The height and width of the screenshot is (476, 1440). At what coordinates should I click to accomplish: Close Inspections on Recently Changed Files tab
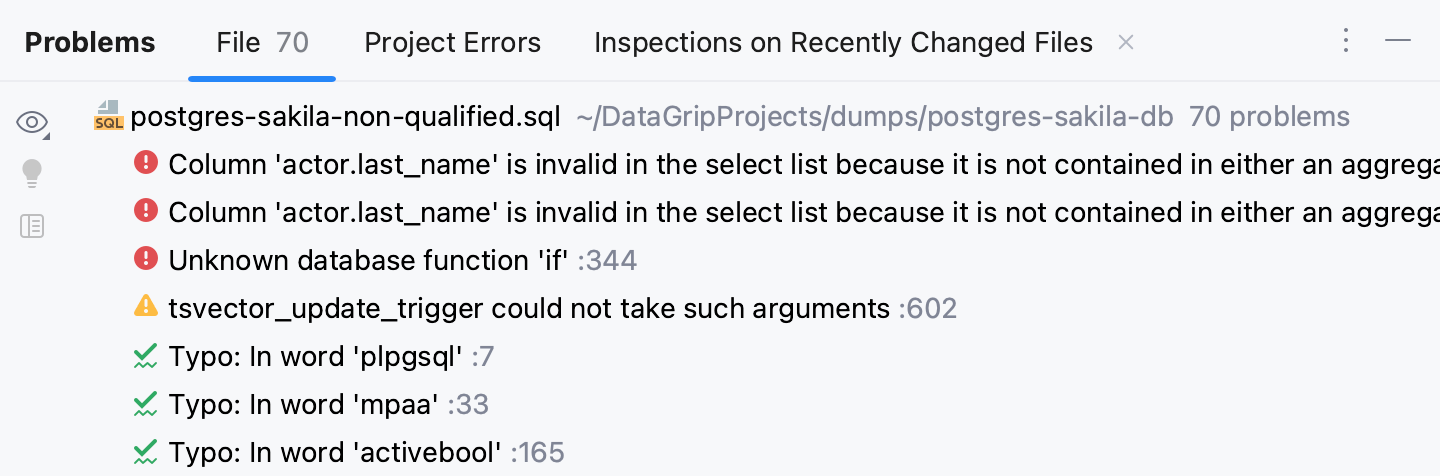click(x=1125, y=43)
